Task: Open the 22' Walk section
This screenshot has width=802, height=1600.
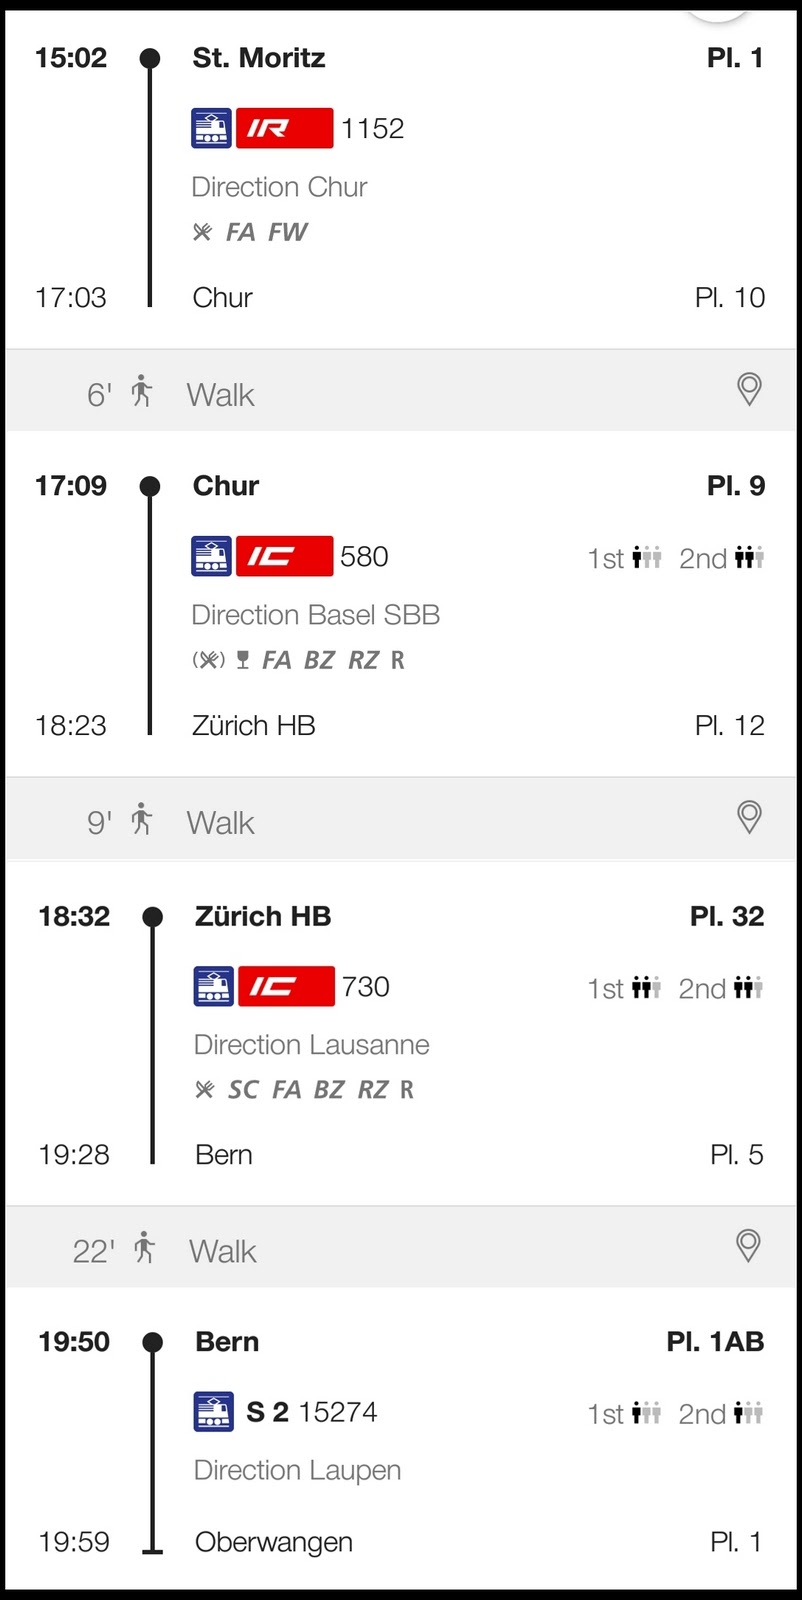Action: tap(401, 1247)
